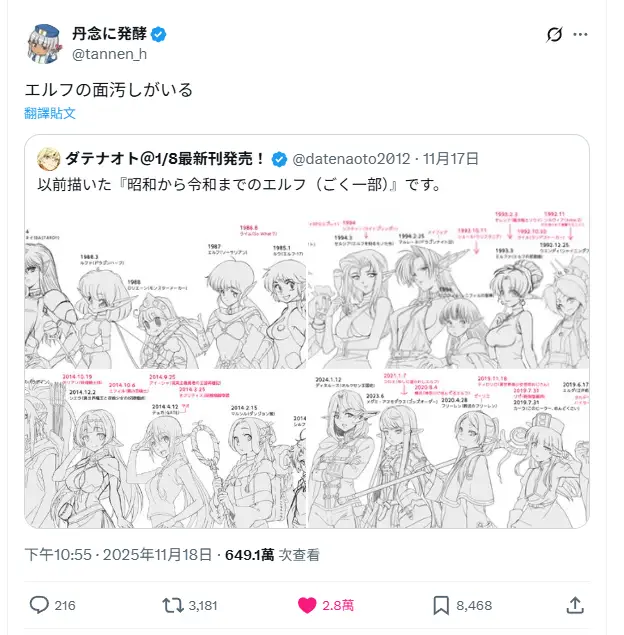Image resolution: width=624 pixels, height=635 pixels.
Task: Open the quoted author's small avatar
Action: (49, 159)
